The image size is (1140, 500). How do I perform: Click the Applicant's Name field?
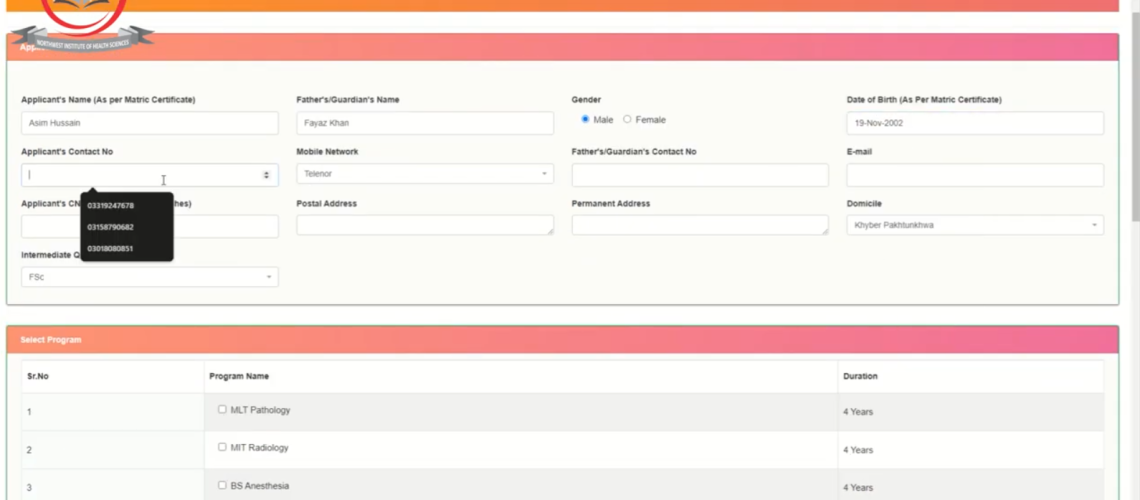150,123
